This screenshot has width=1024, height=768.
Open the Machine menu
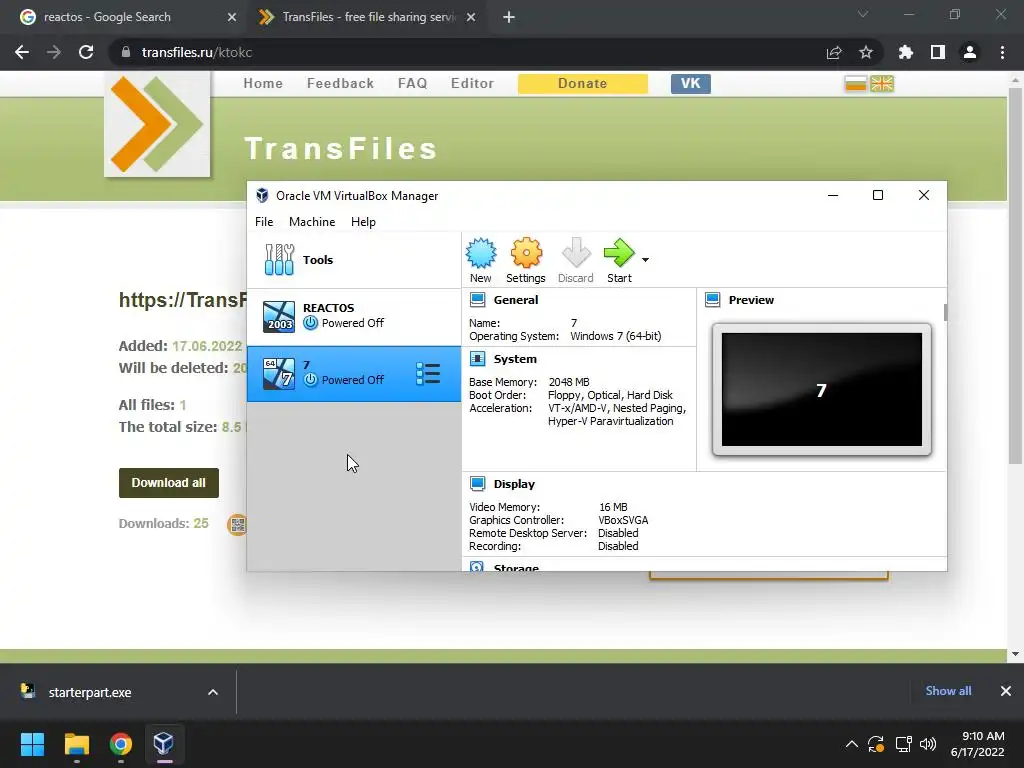point(312,222)
